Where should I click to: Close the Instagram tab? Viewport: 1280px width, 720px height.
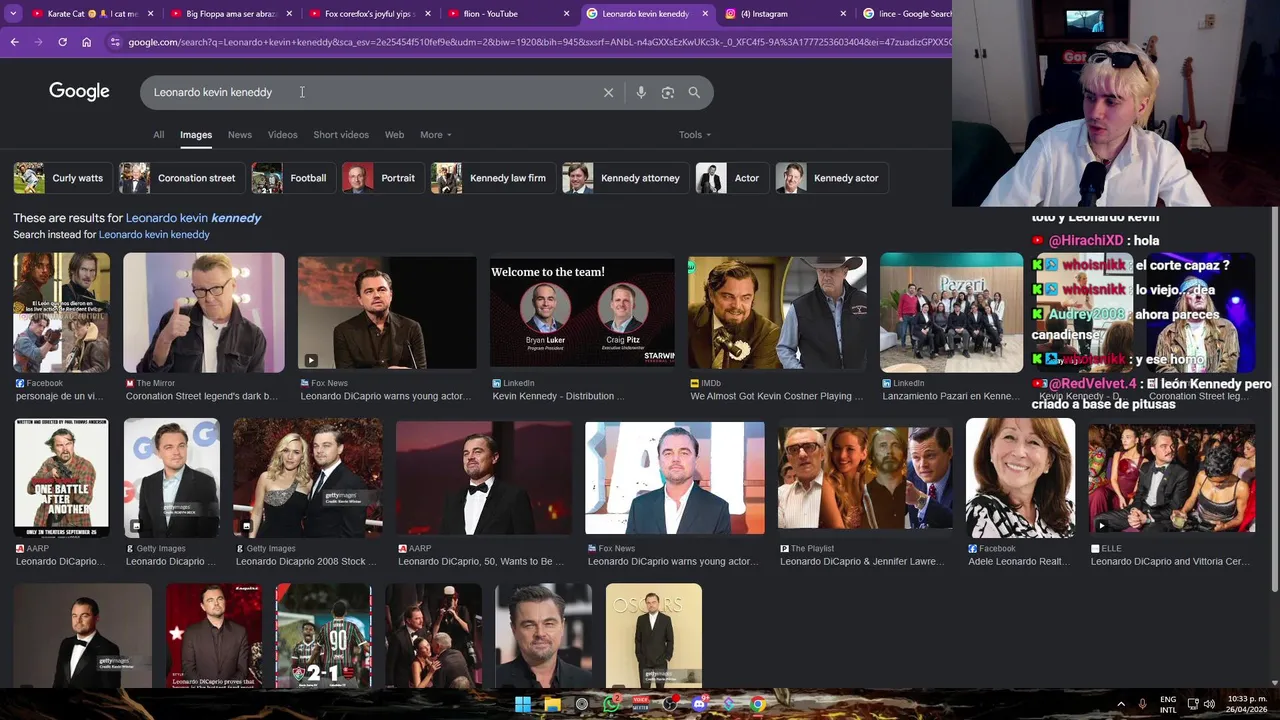(x=843, y=14)
